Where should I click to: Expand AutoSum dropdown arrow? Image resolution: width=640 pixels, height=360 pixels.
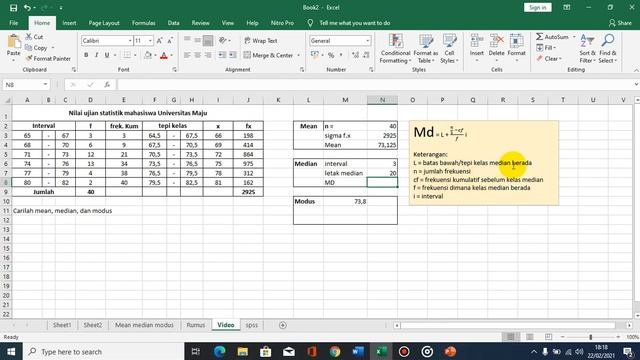pyautogui.click(x=573, y=37)
